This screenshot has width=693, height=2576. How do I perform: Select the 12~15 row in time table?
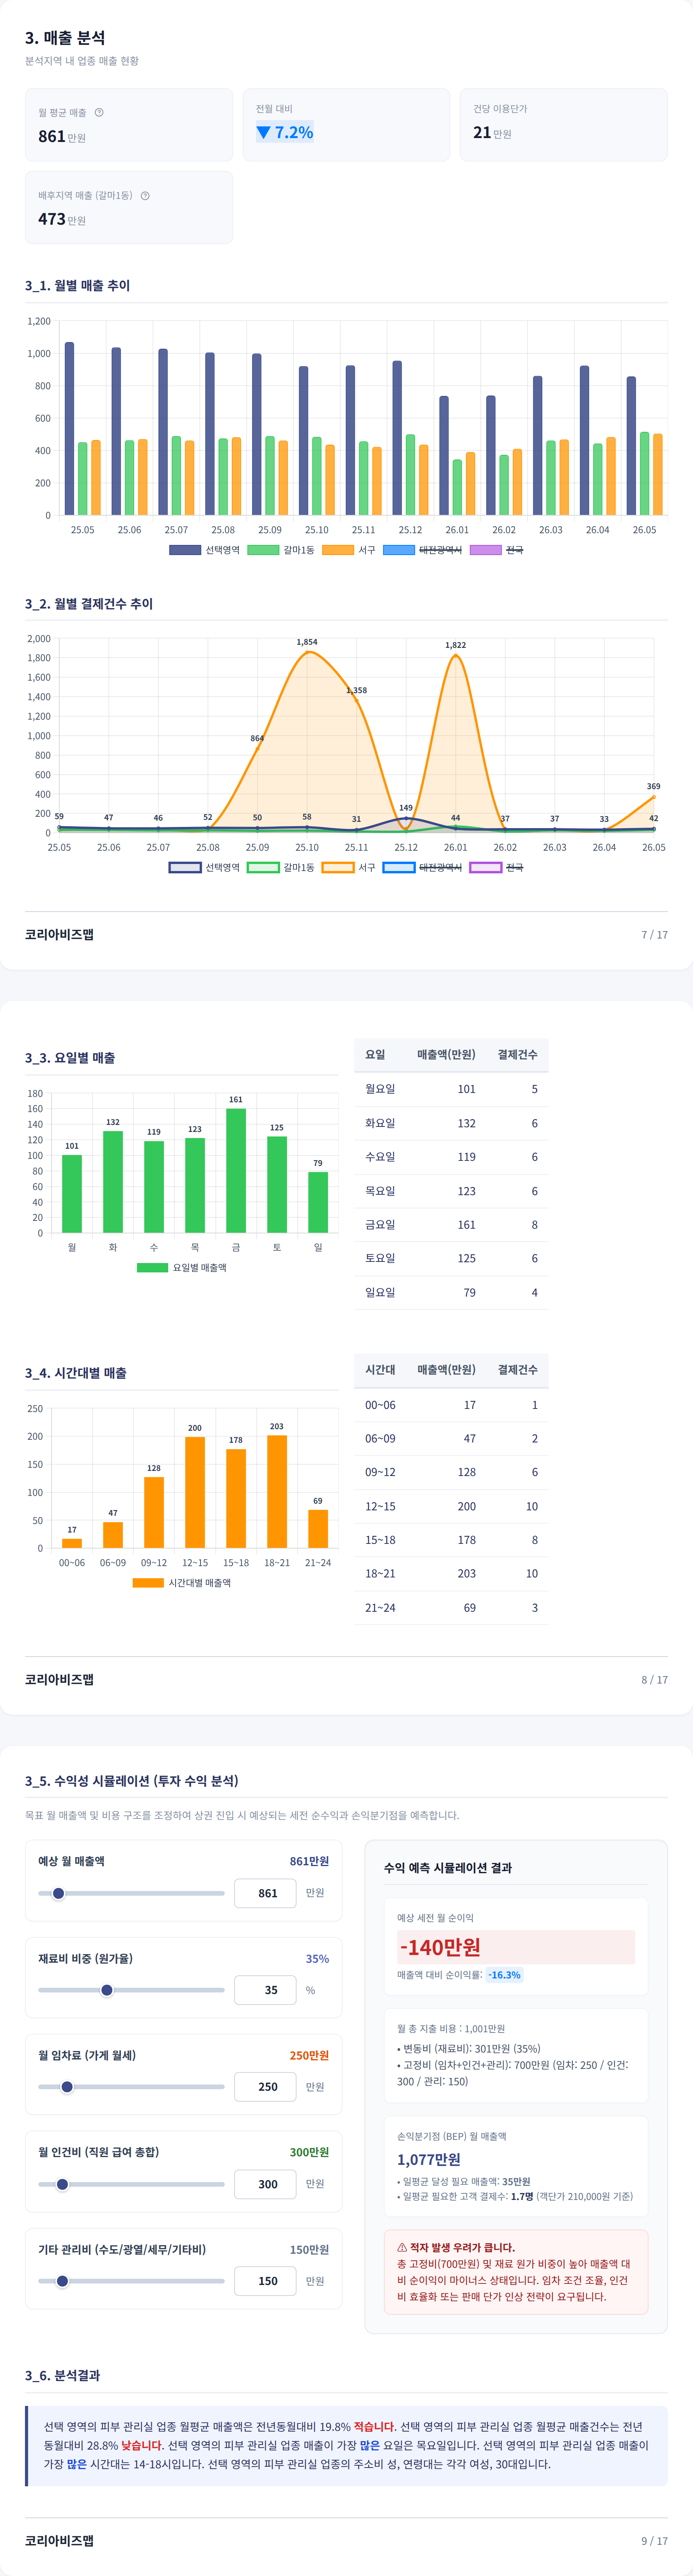[x=451, y=1506]
